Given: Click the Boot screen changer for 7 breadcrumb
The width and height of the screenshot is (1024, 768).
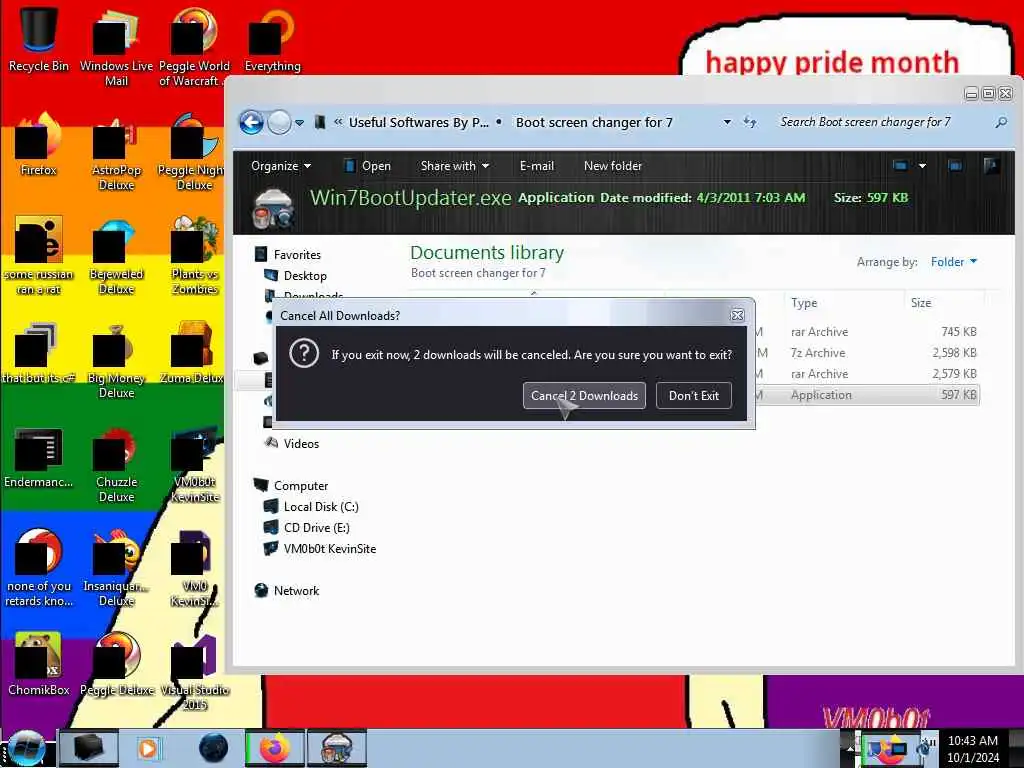Looking at the screenshot, I should 594,122.
